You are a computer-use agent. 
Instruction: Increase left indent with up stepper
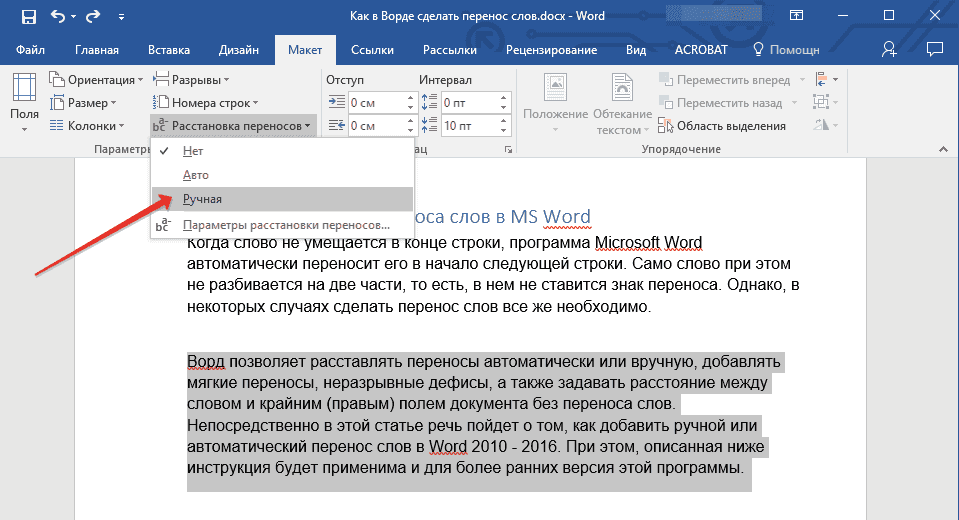click(x=410, y=98)
